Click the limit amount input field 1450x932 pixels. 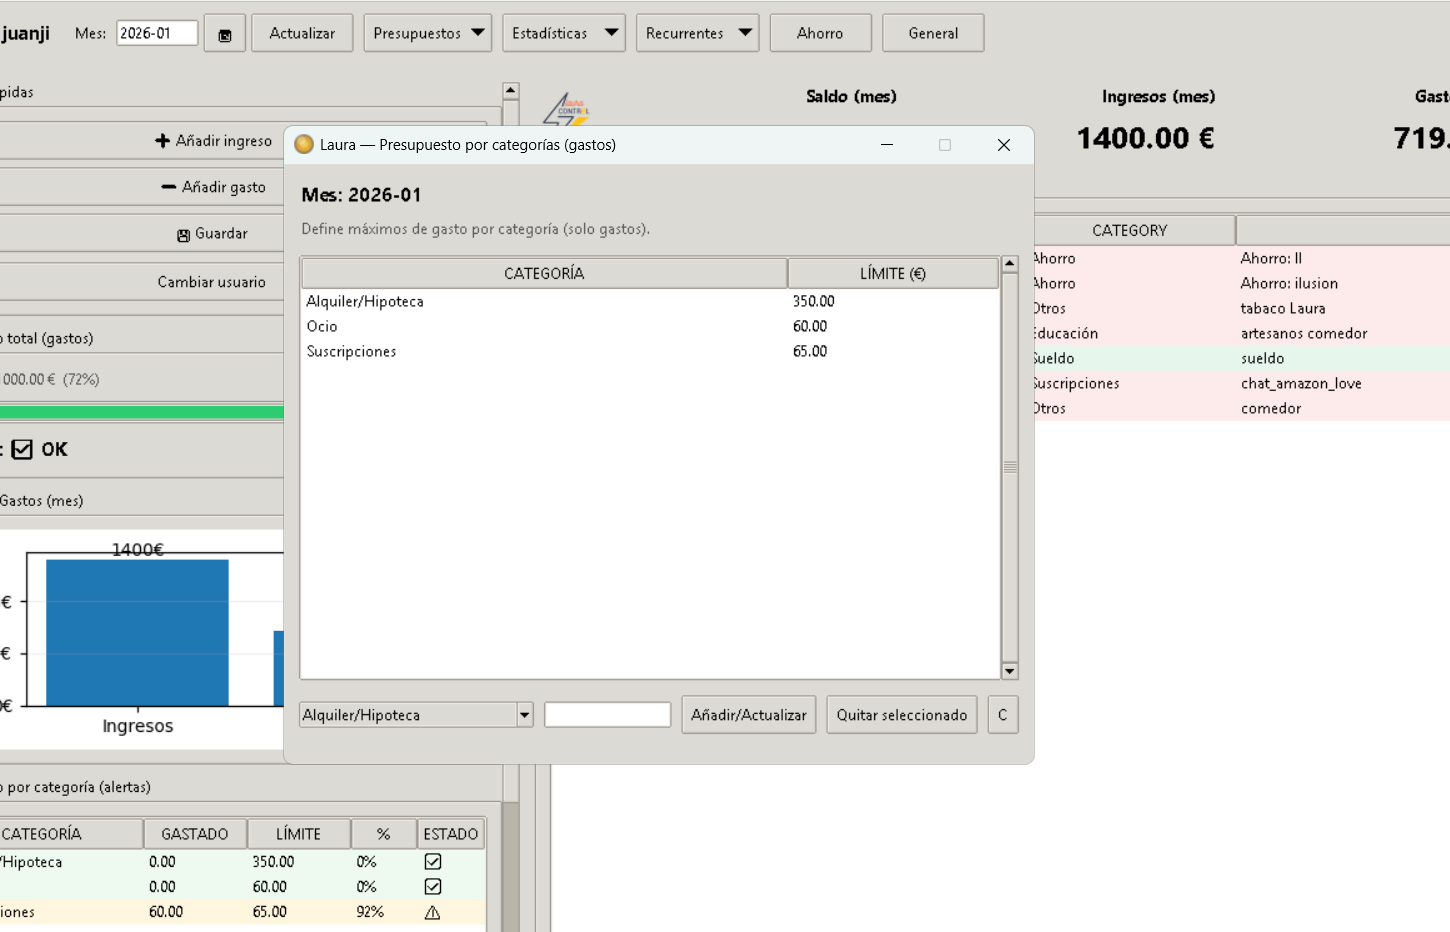click(x=607, y=715)
